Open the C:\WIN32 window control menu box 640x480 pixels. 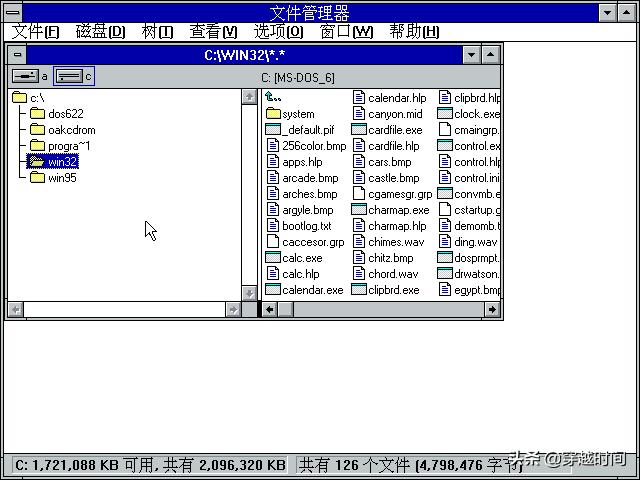point(17,54)
